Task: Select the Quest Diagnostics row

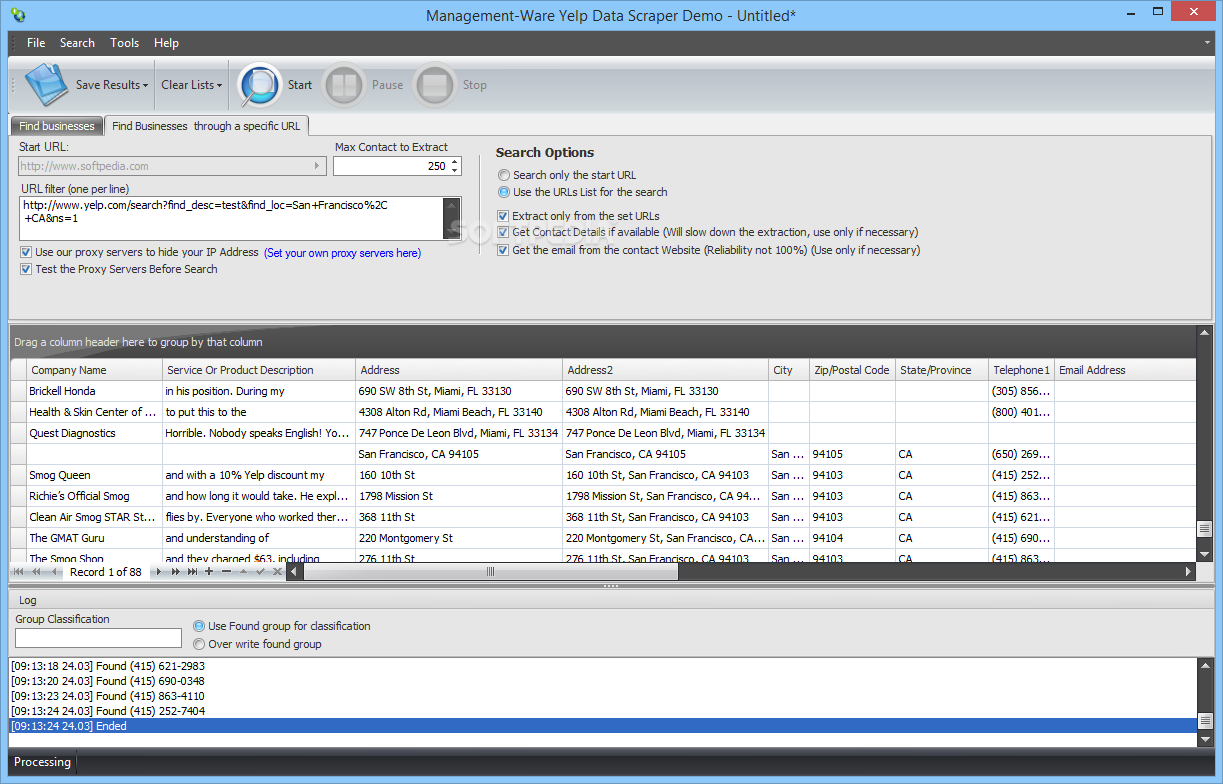Action: (x=603, y=433)
